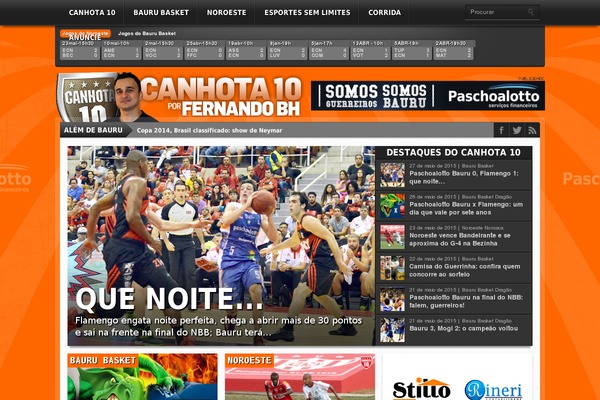Select the 5jan-17h ECN vs COM score
Image resolution: width=600 pixels, height=400 pixels.
(328, 50)
